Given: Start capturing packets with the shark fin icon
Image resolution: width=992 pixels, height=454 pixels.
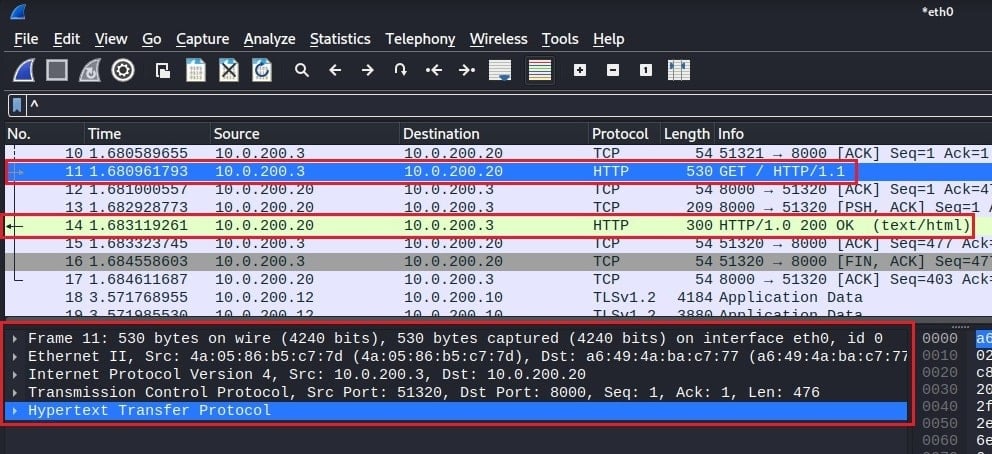Looking at the screenshot, I should tap(24, 70).
